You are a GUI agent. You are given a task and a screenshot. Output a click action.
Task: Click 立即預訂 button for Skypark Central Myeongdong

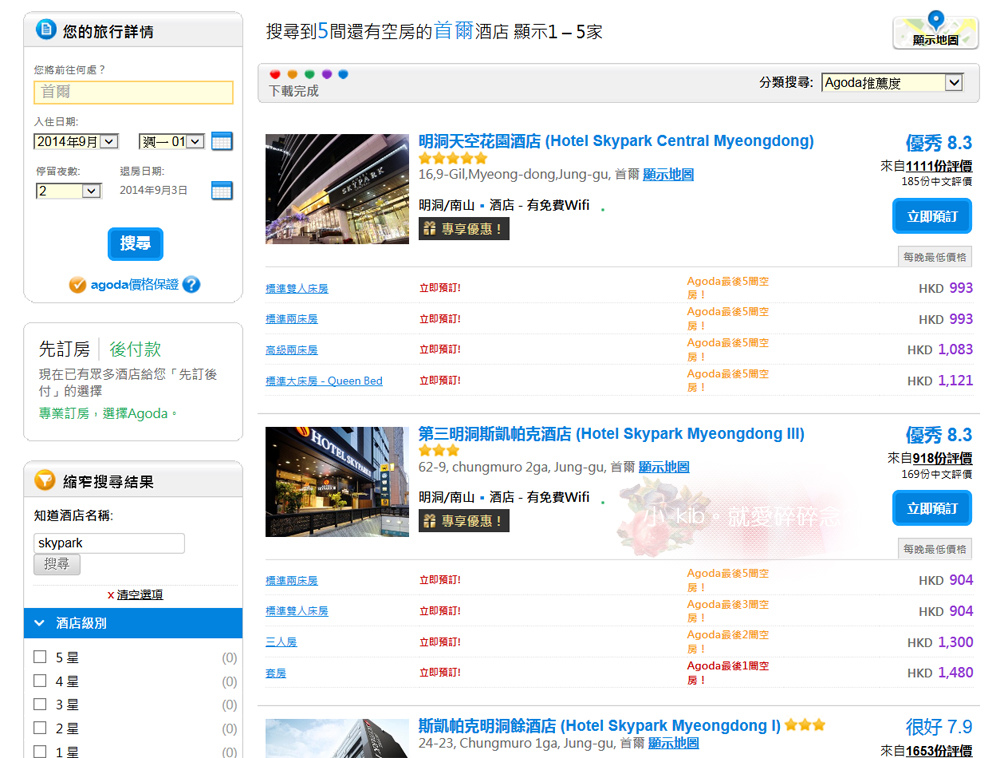pyautogui.click(x=932, y=216)
